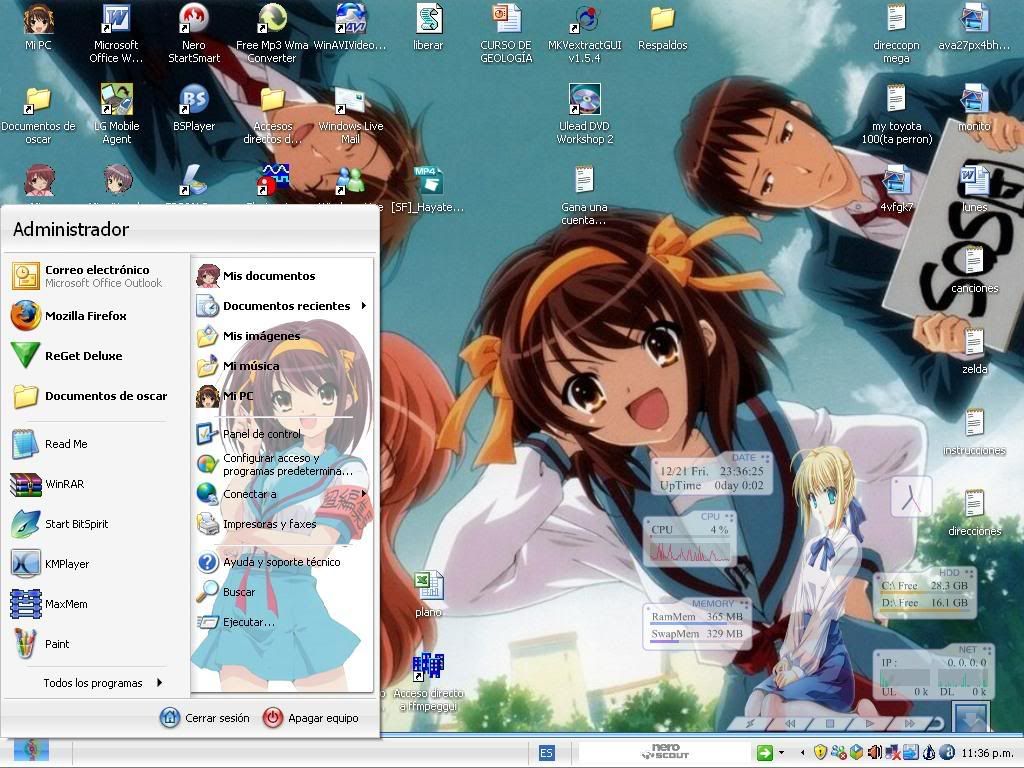Screen dimensions: 1024x768
Task: Select Nero StartSmart desktop icon
Action: pyautogui.click(x=194, y=33)
